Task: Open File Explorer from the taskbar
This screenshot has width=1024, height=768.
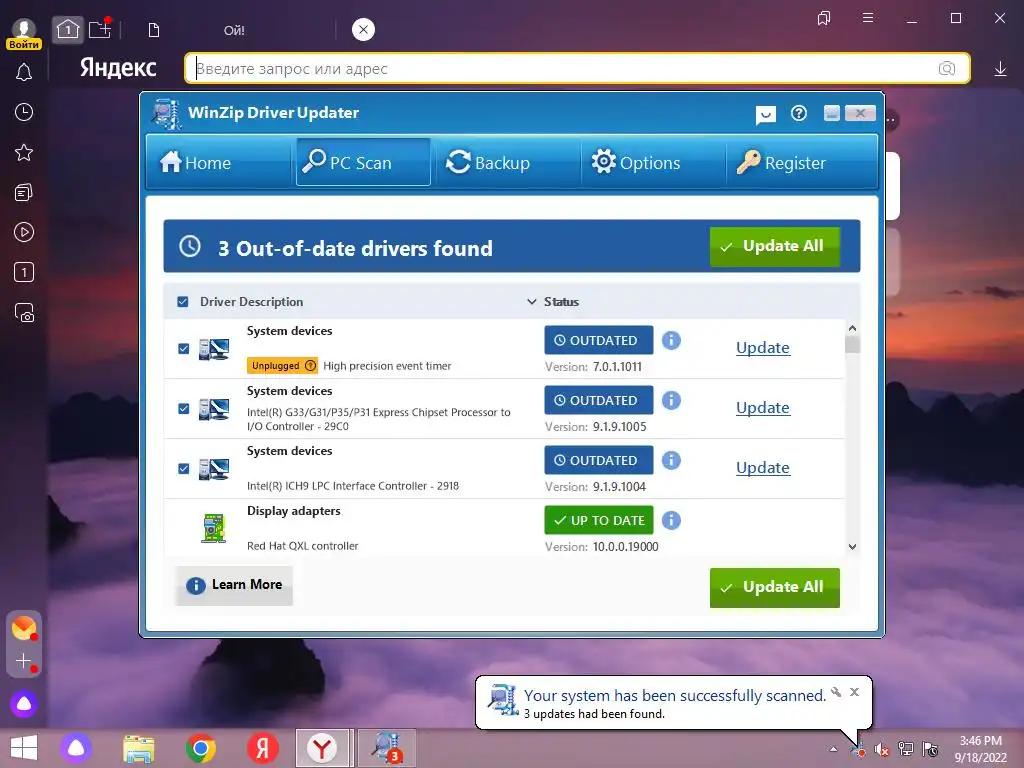Action: tap(138, 748)
